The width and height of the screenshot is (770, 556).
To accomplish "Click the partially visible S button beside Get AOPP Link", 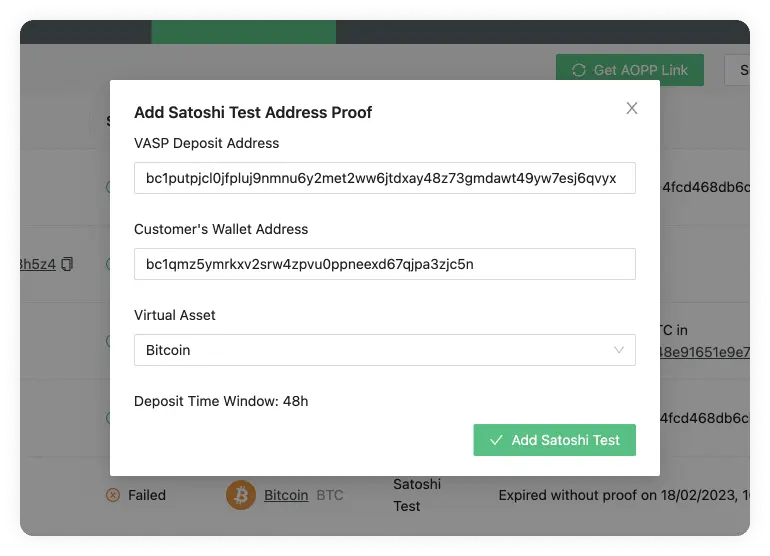I will [738, 70].
